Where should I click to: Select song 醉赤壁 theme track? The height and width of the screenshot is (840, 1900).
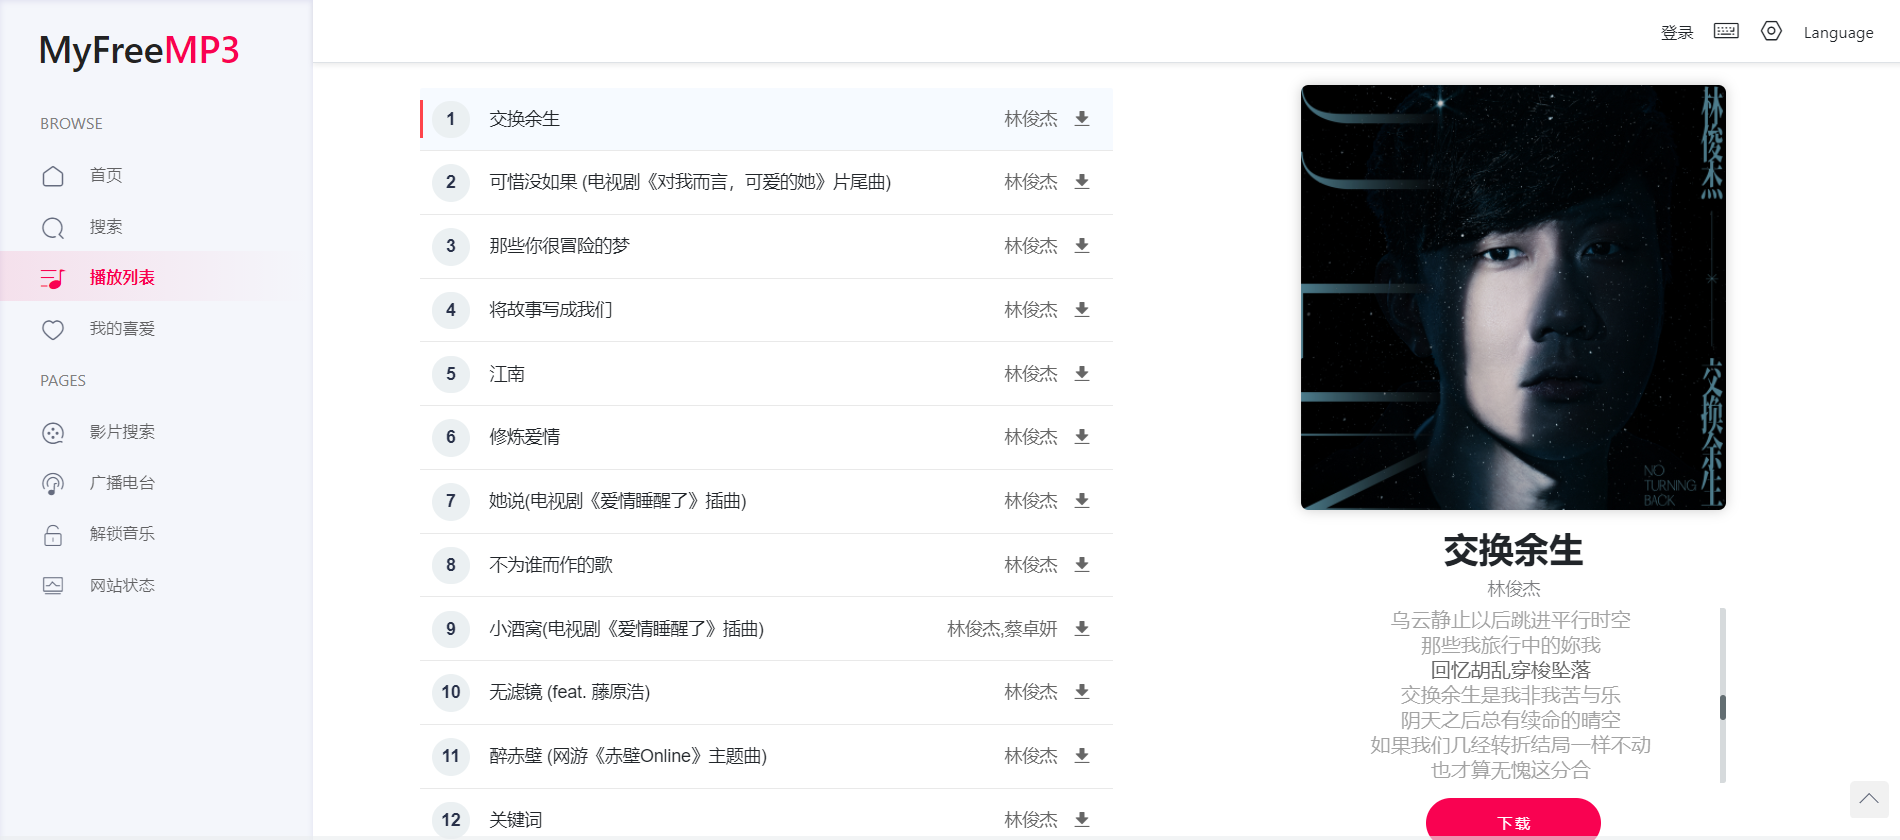[x=628, y=756]
